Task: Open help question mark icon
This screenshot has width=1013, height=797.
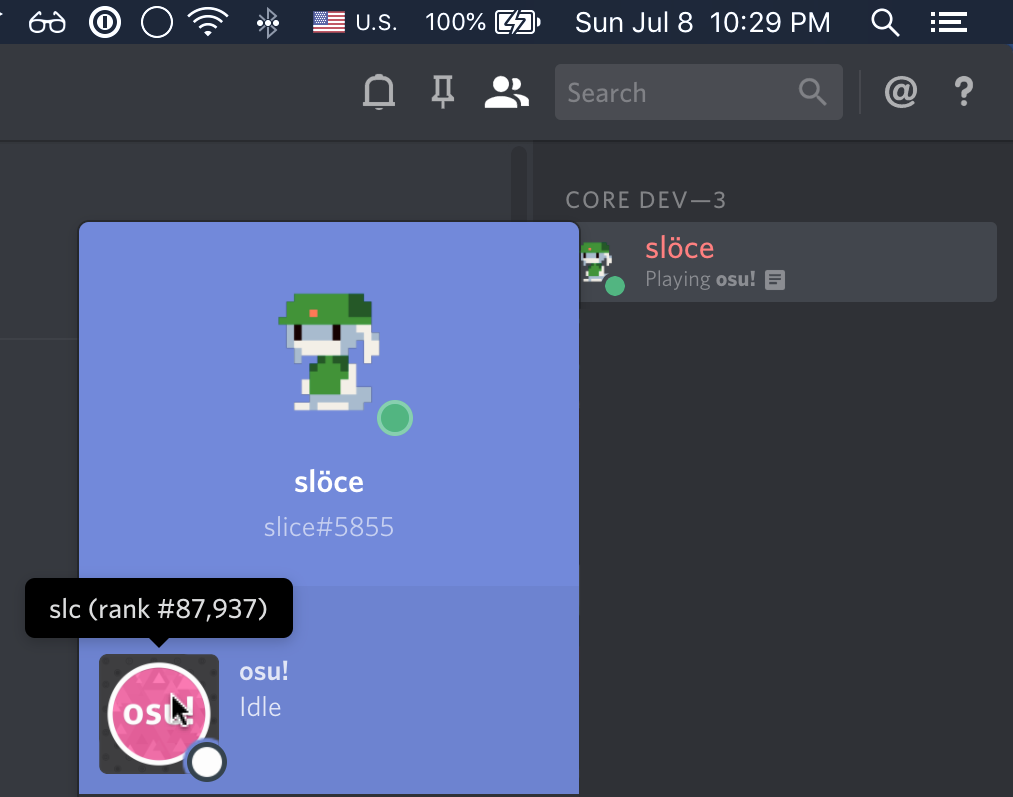Action: [x=964, y=92]
